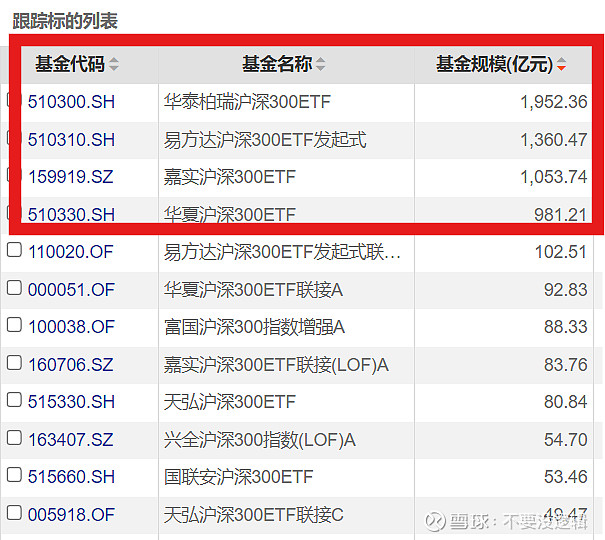Viewport: 605px width, 540px height.
Task: Sort by 基金代码 using its sort arrows
Action: coord(113,64)
